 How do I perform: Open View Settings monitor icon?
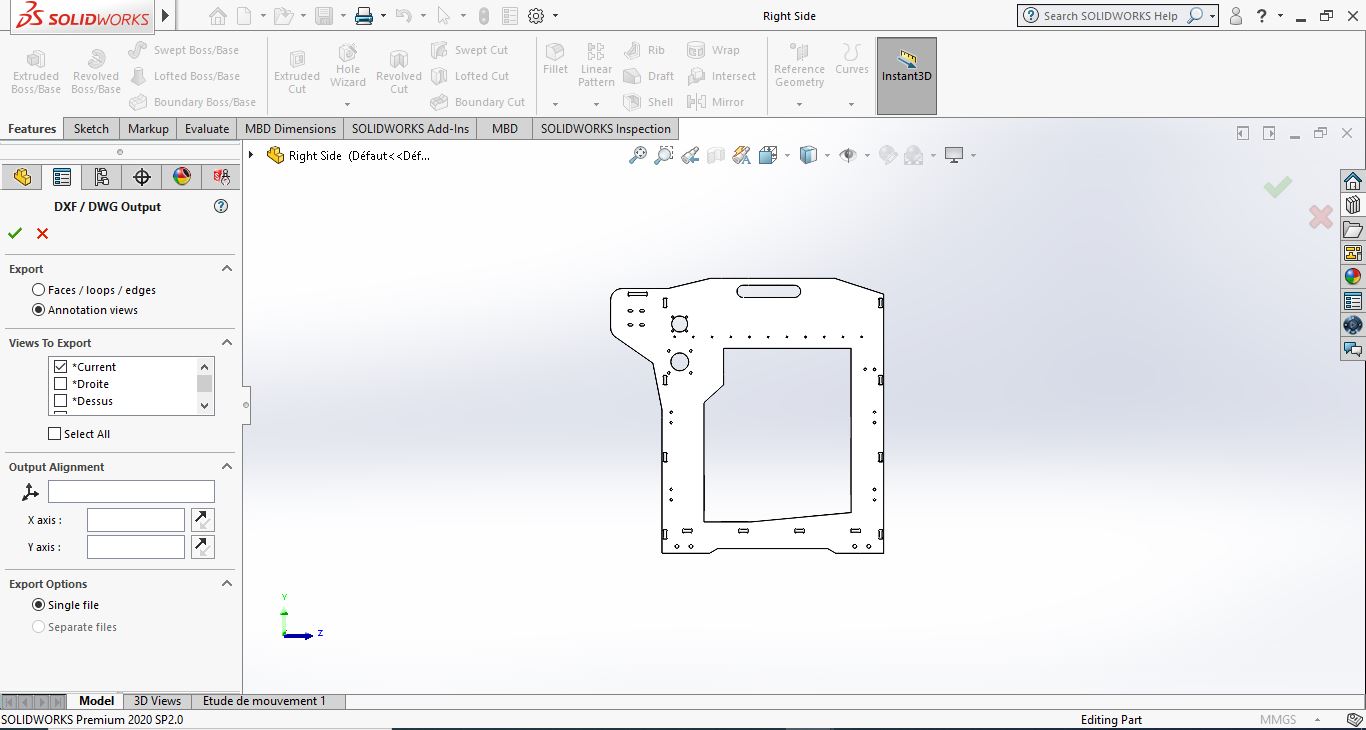pos(954,155)
